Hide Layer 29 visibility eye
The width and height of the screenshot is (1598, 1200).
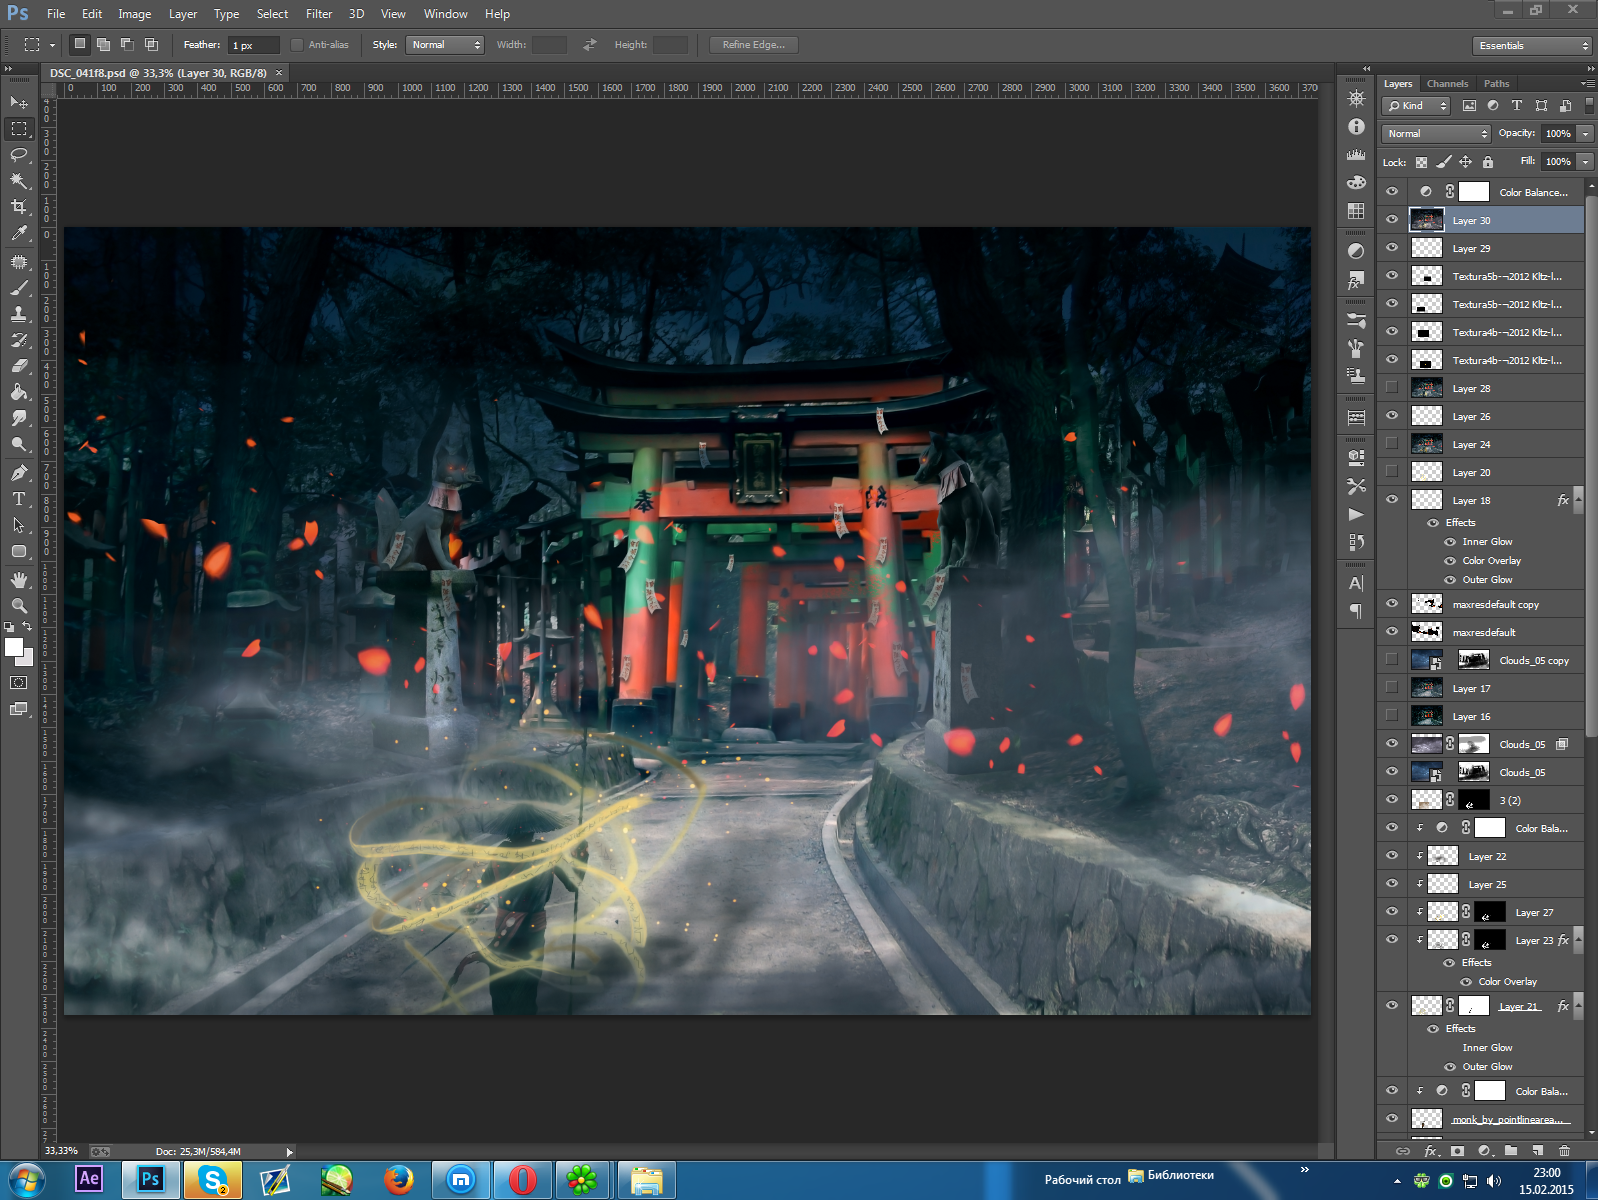tap(1392, 248)
